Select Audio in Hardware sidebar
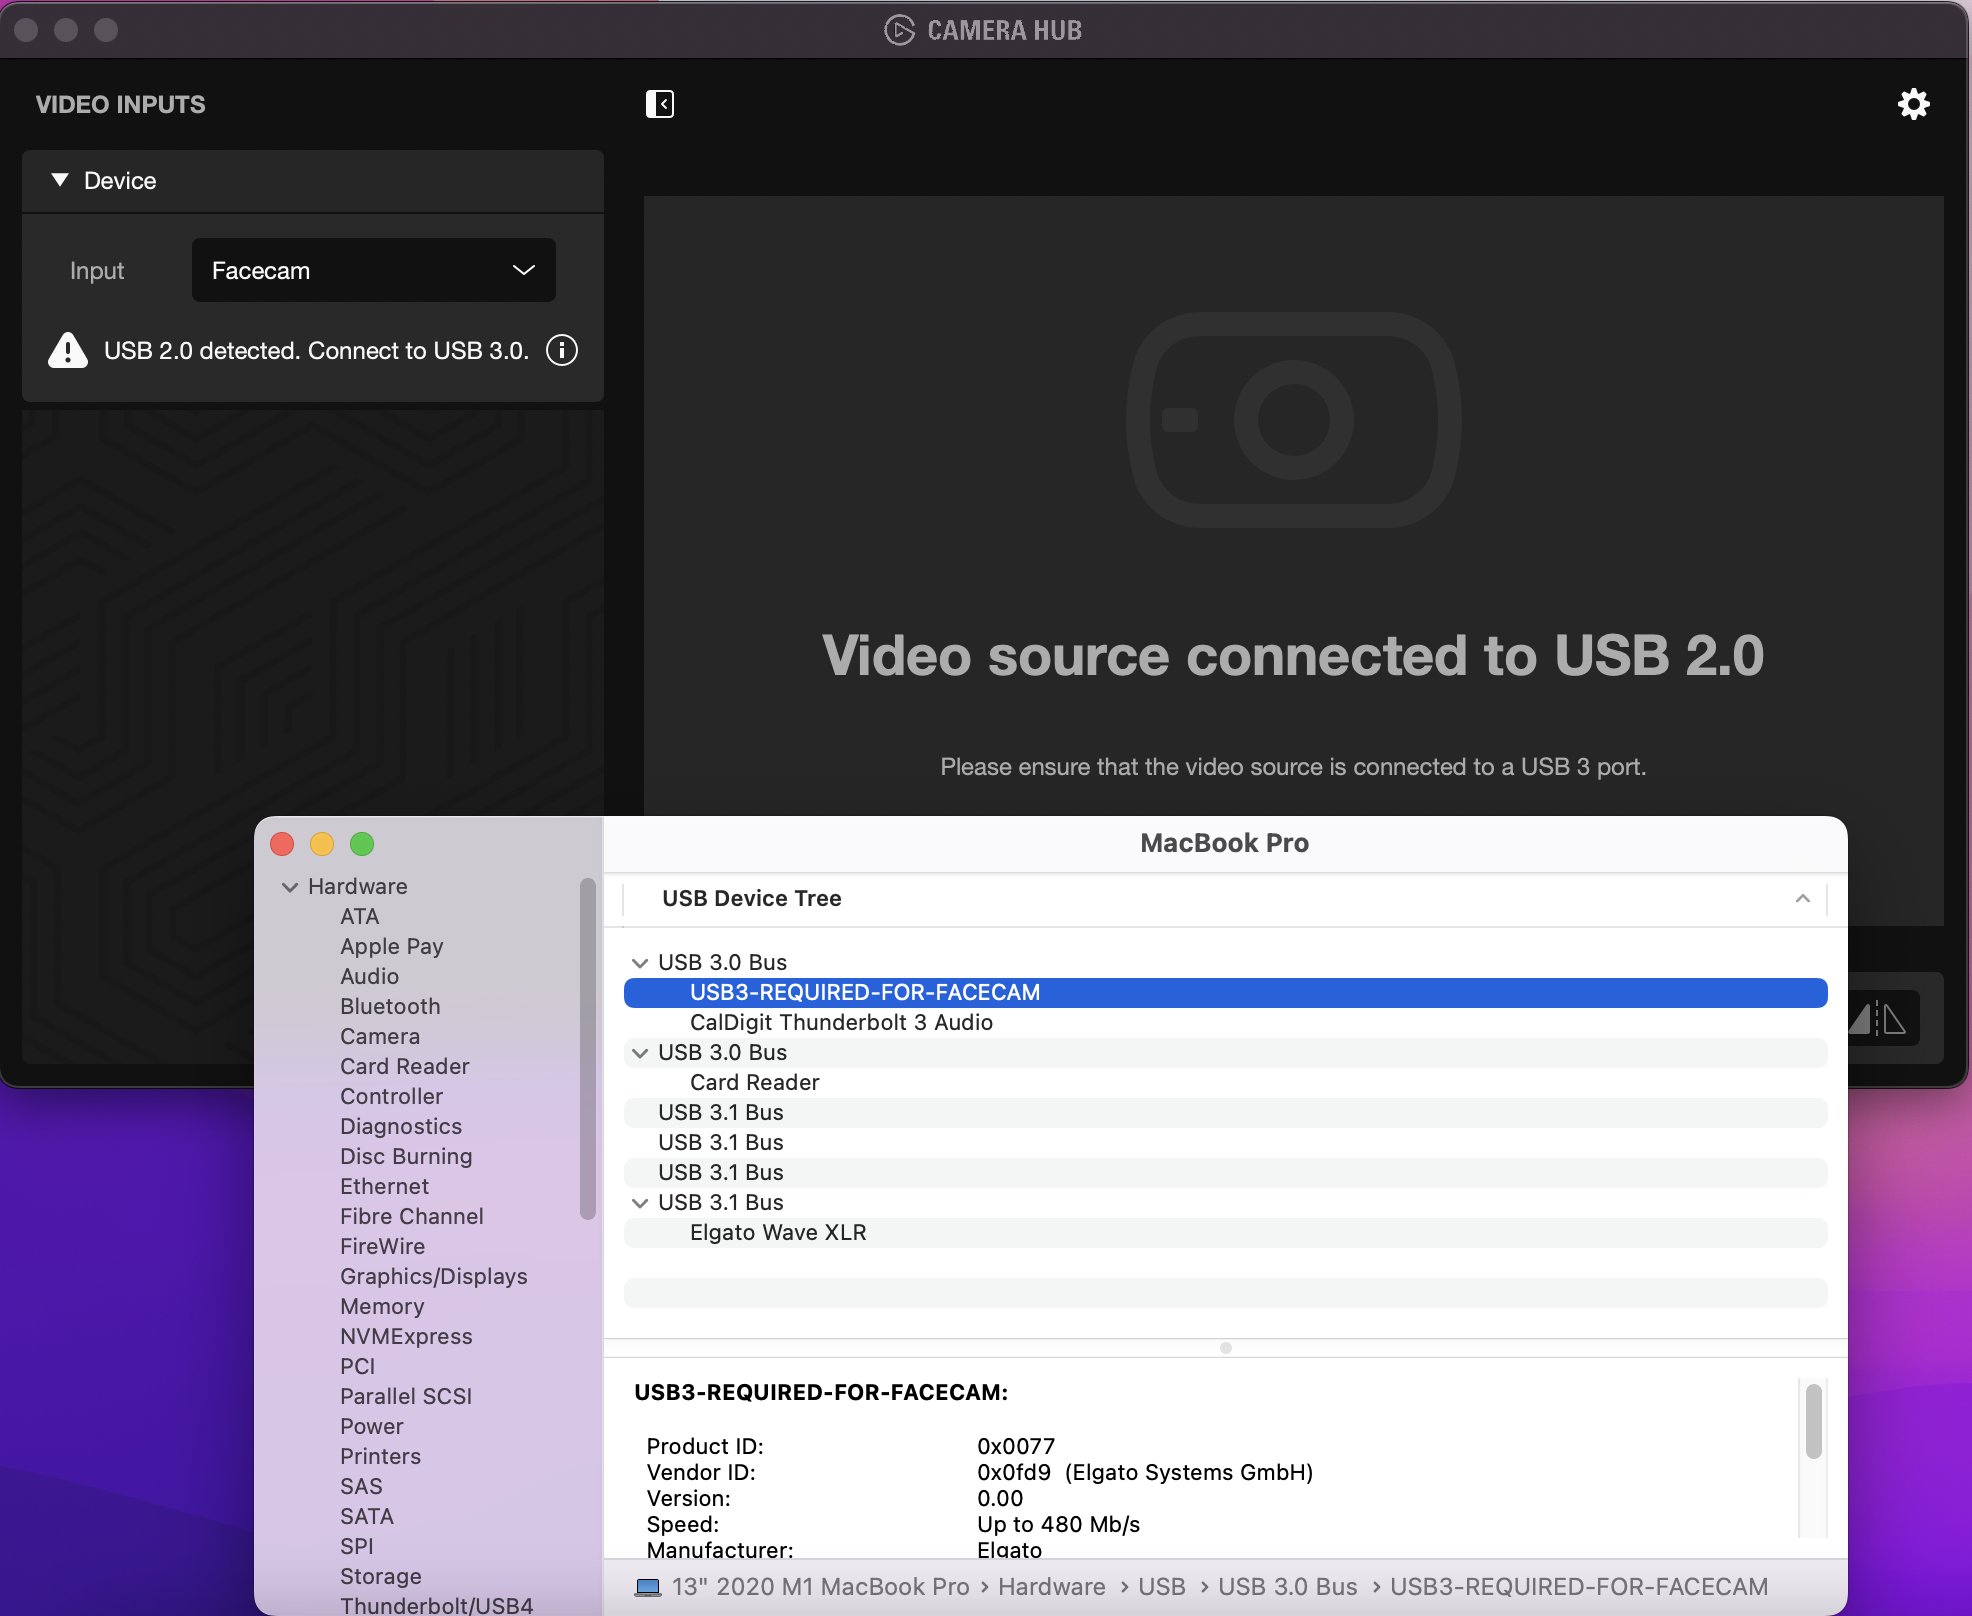Image resolution: width=1972 pixels, height=1616 pixels. tap(369, 976)
